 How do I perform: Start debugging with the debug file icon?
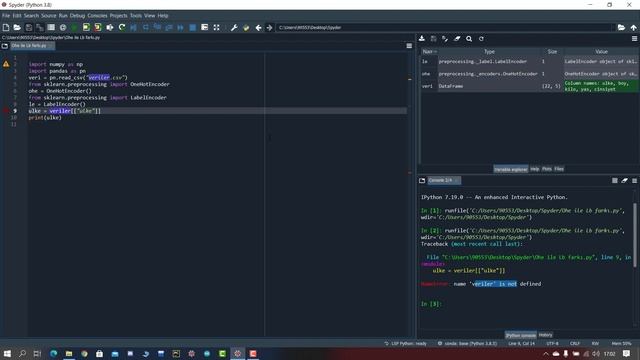tap(133, 27)
